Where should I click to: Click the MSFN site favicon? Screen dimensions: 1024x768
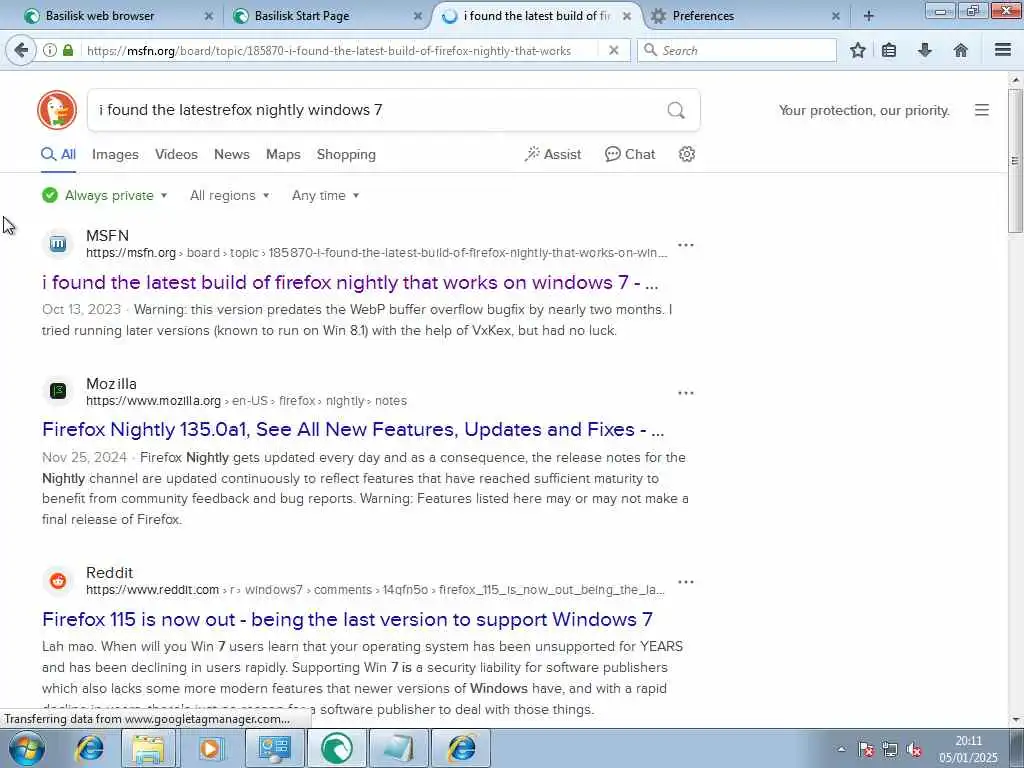coord(58,244)
